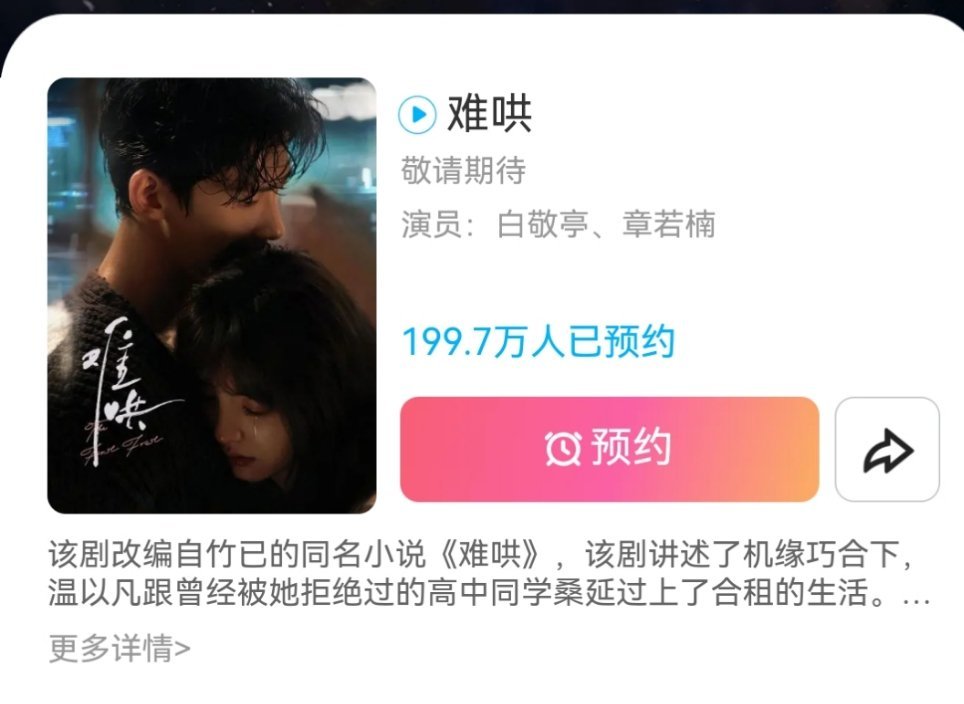Image resolution: width=964 pixels, height=704 pixels.
Task: Click the 演员 label
Action: tap(432, 224)
